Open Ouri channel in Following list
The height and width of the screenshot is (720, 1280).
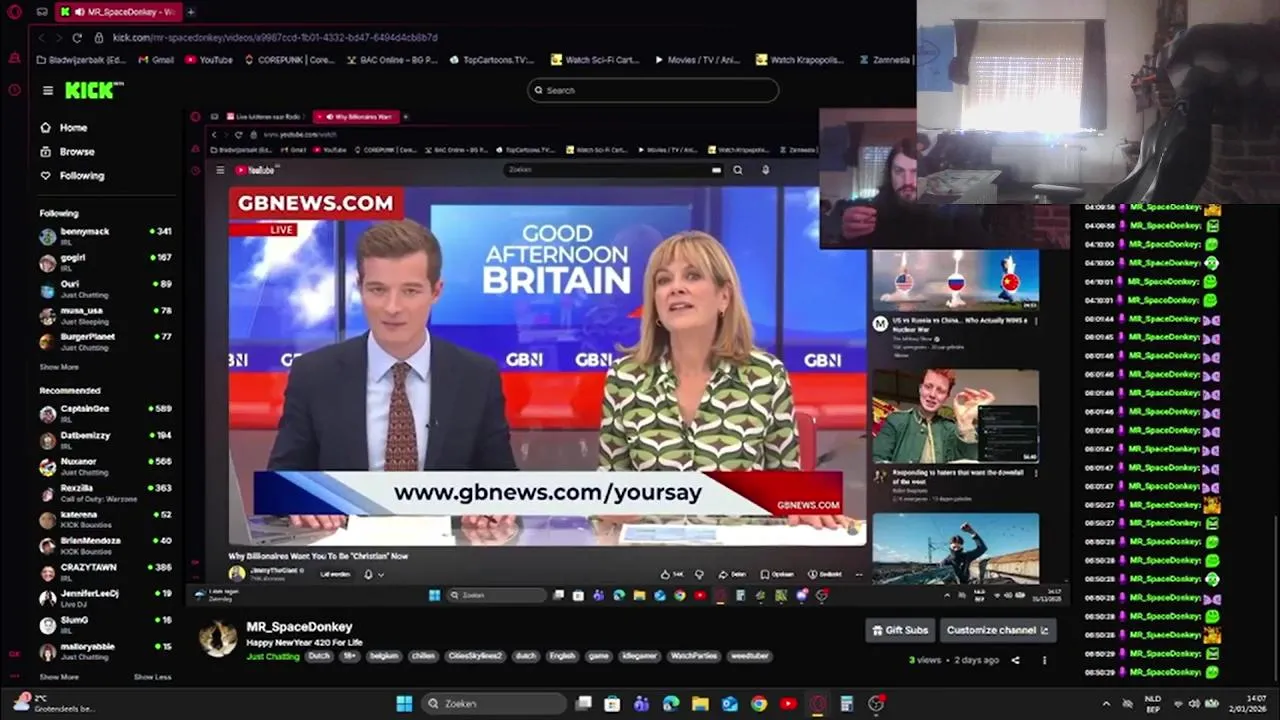pos(105,288)
